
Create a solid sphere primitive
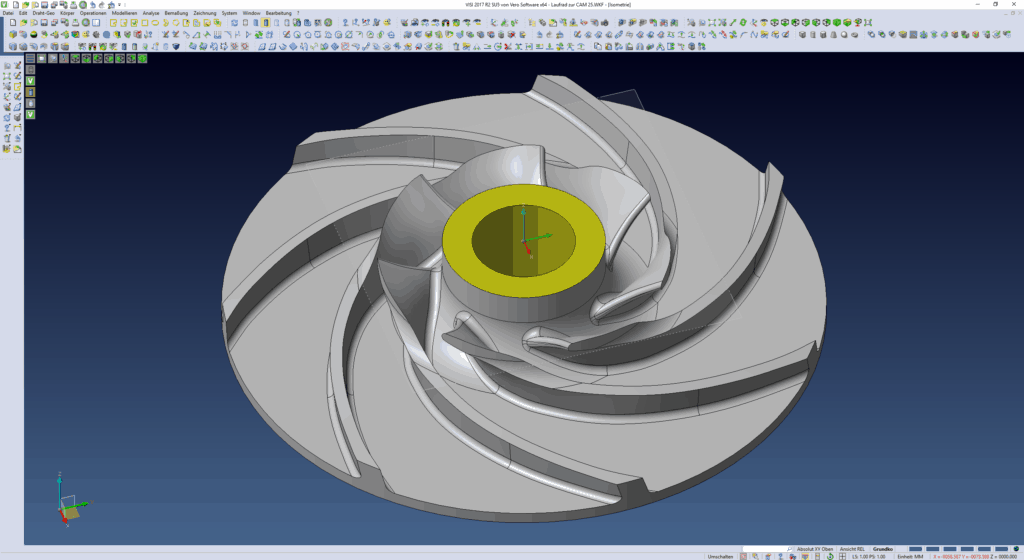[844, 34]
